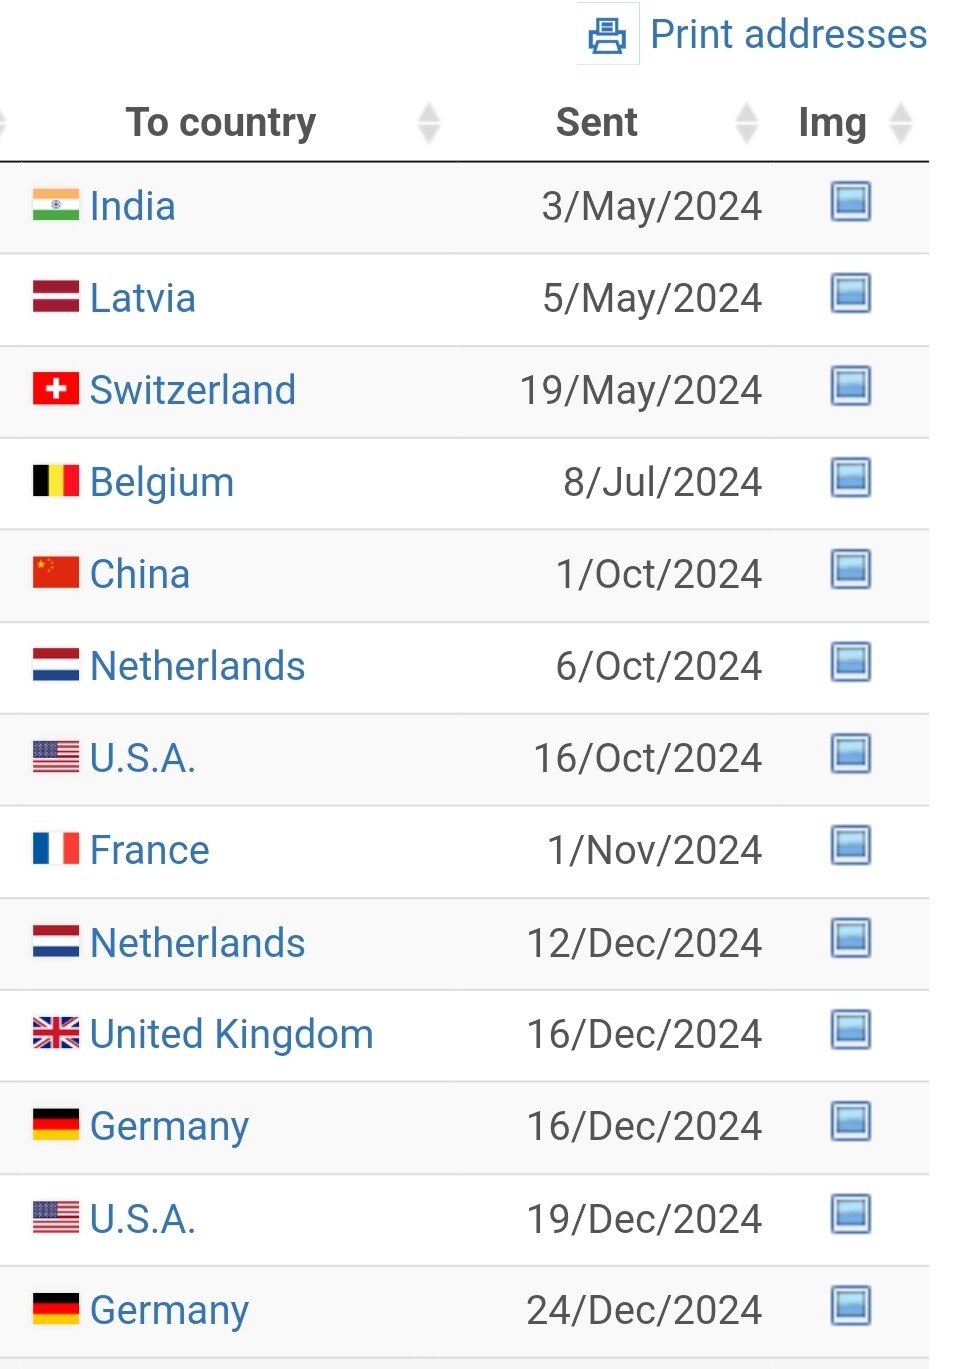963x1369 pixels.
Task: Open the image icon for the Latvia row
Action: (851, 294)
